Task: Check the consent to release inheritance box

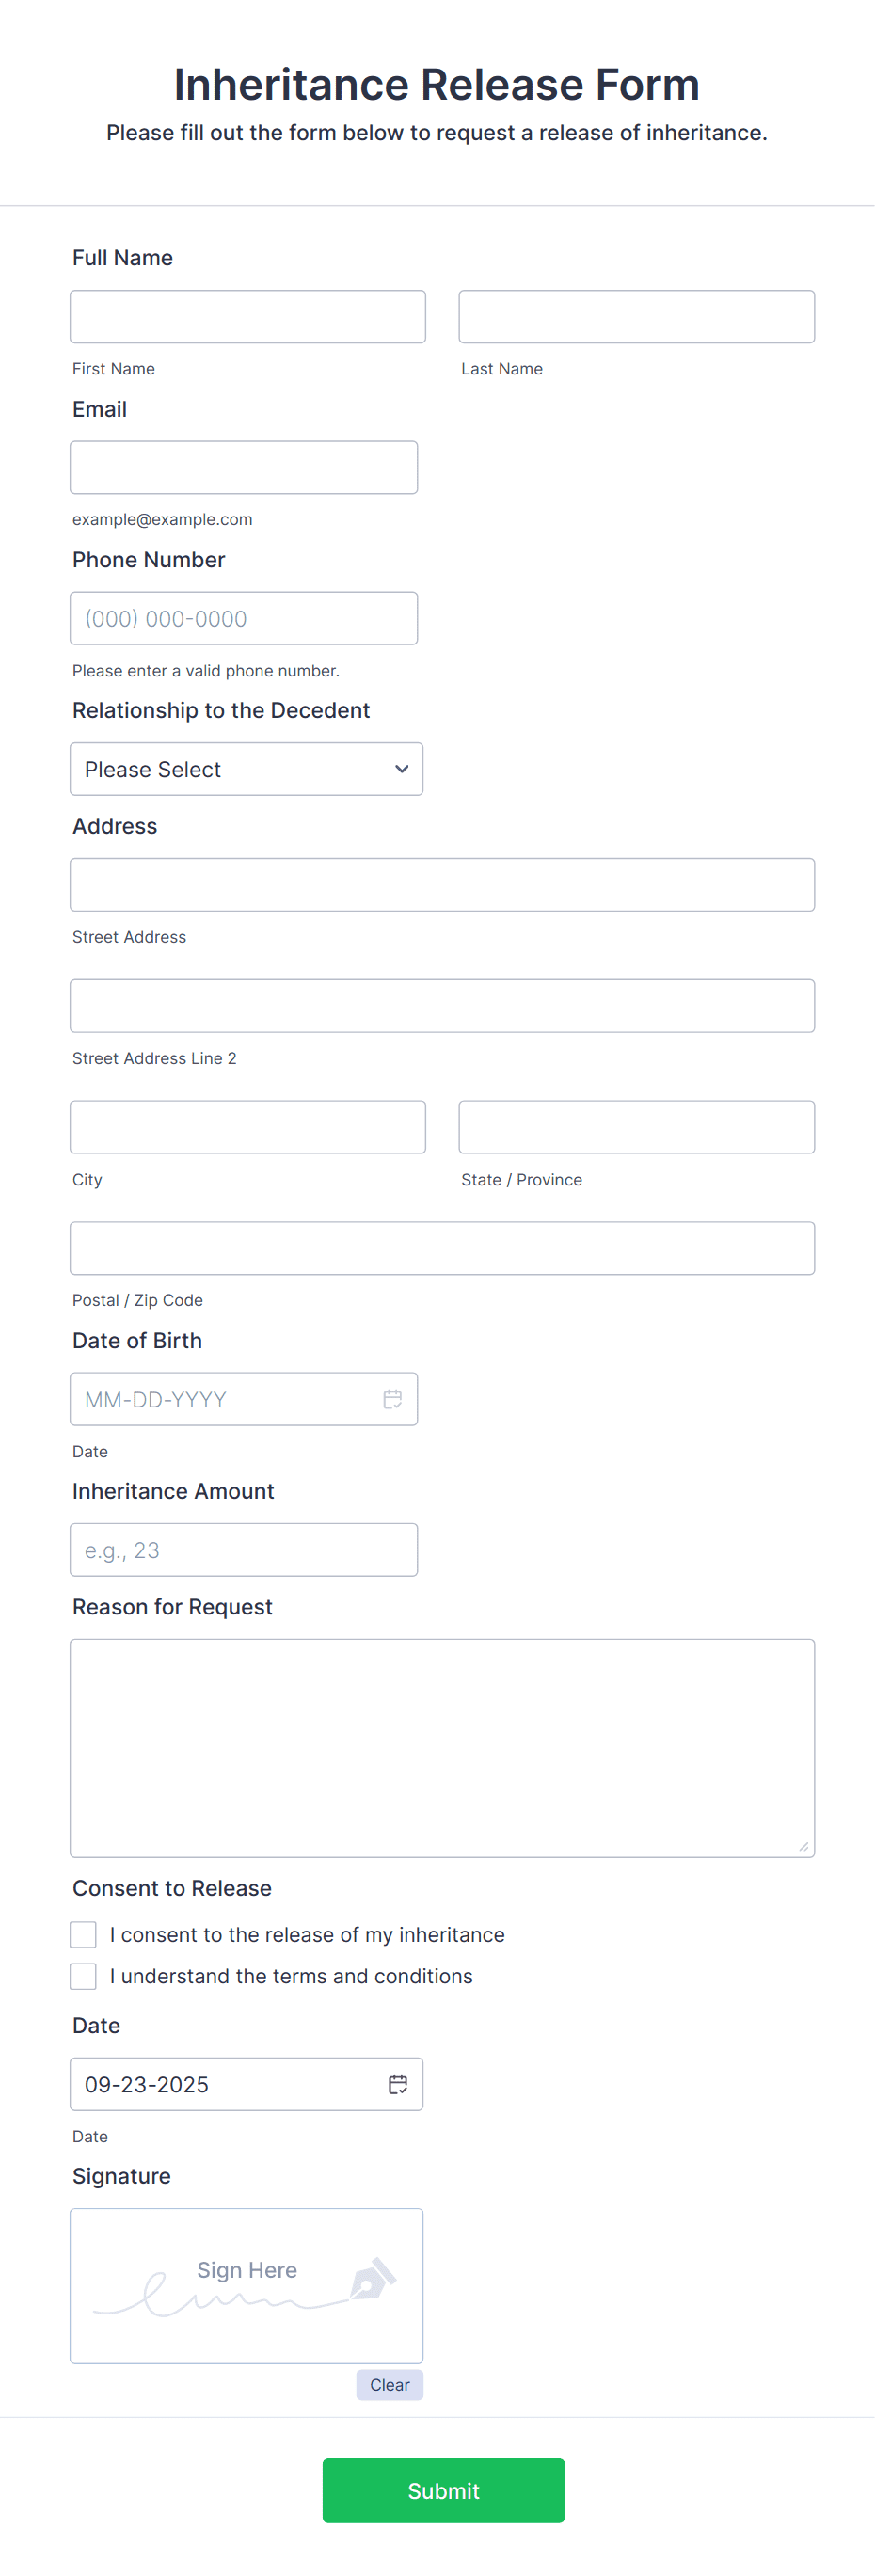Action: 83,1934
